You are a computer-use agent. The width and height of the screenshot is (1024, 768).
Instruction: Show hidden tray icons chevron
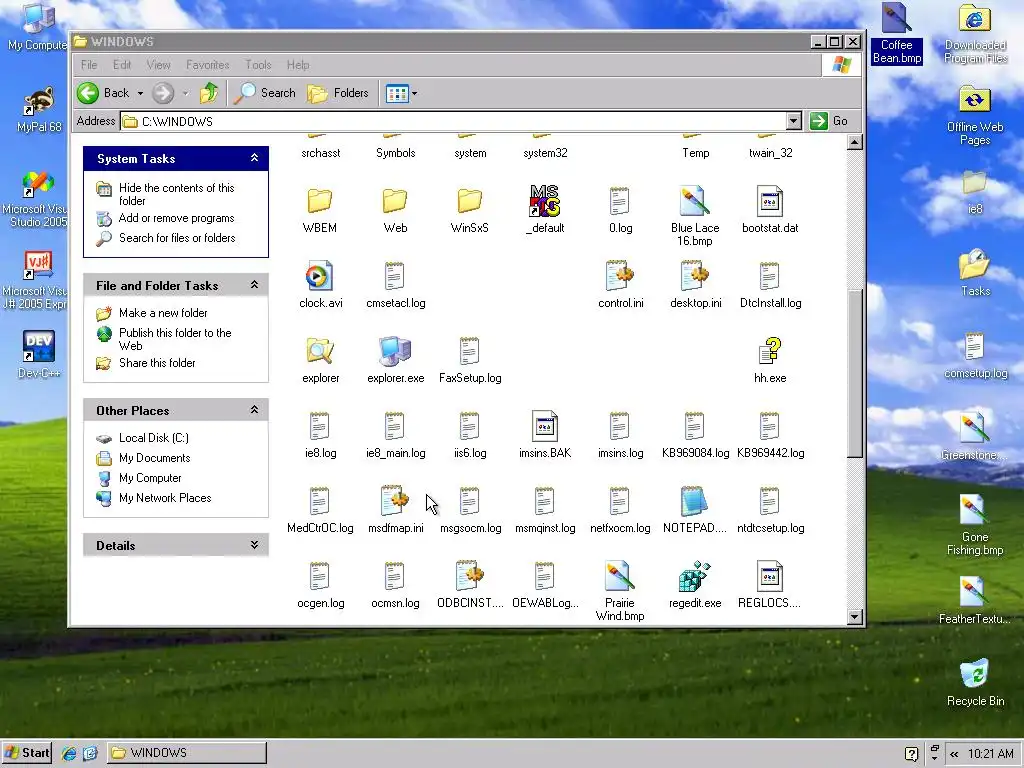(954, 754)
